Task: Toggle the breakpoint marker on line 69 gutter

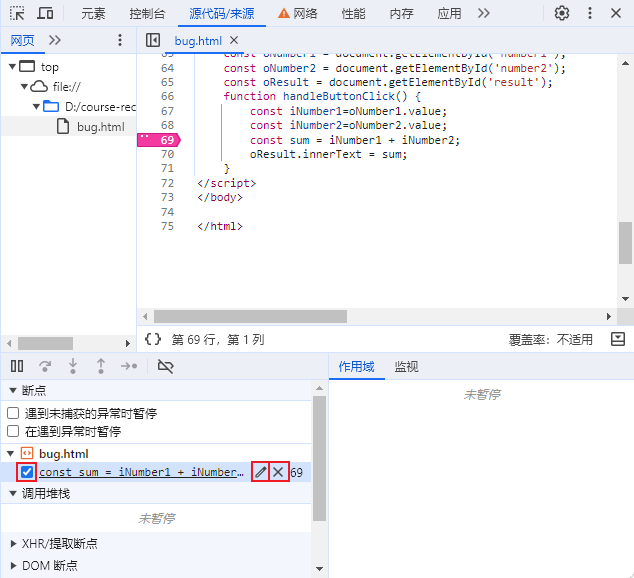Action: (x=159, y=140)
